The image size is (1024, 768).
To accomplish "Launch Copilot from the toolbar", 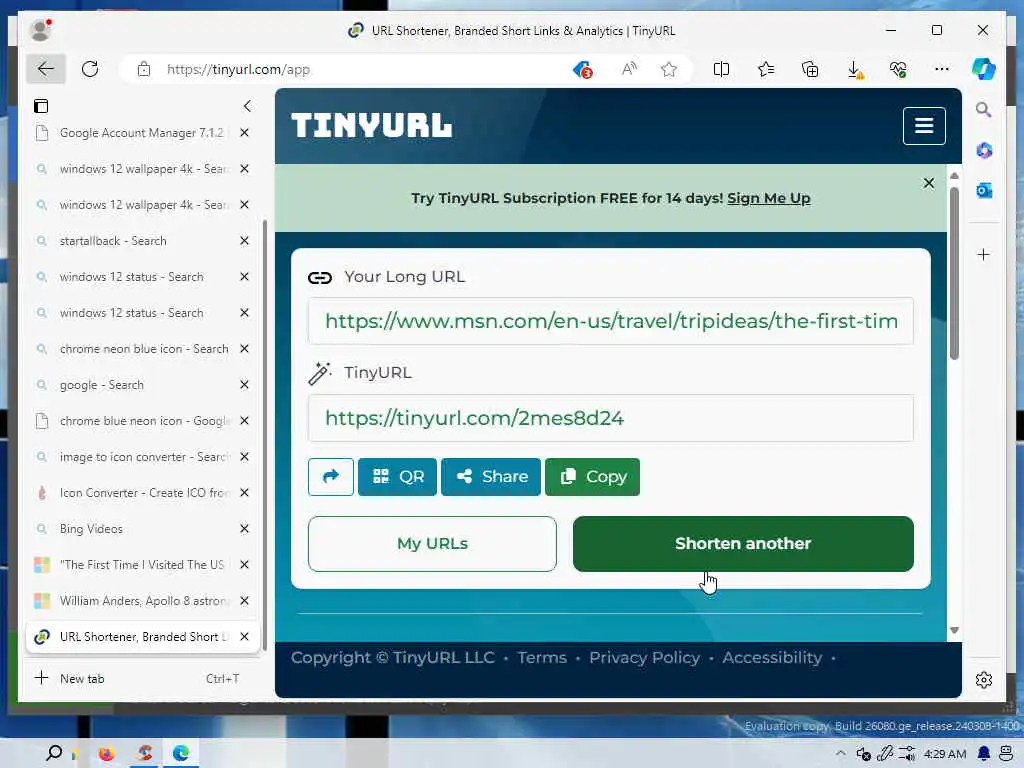I will (984, 69).
